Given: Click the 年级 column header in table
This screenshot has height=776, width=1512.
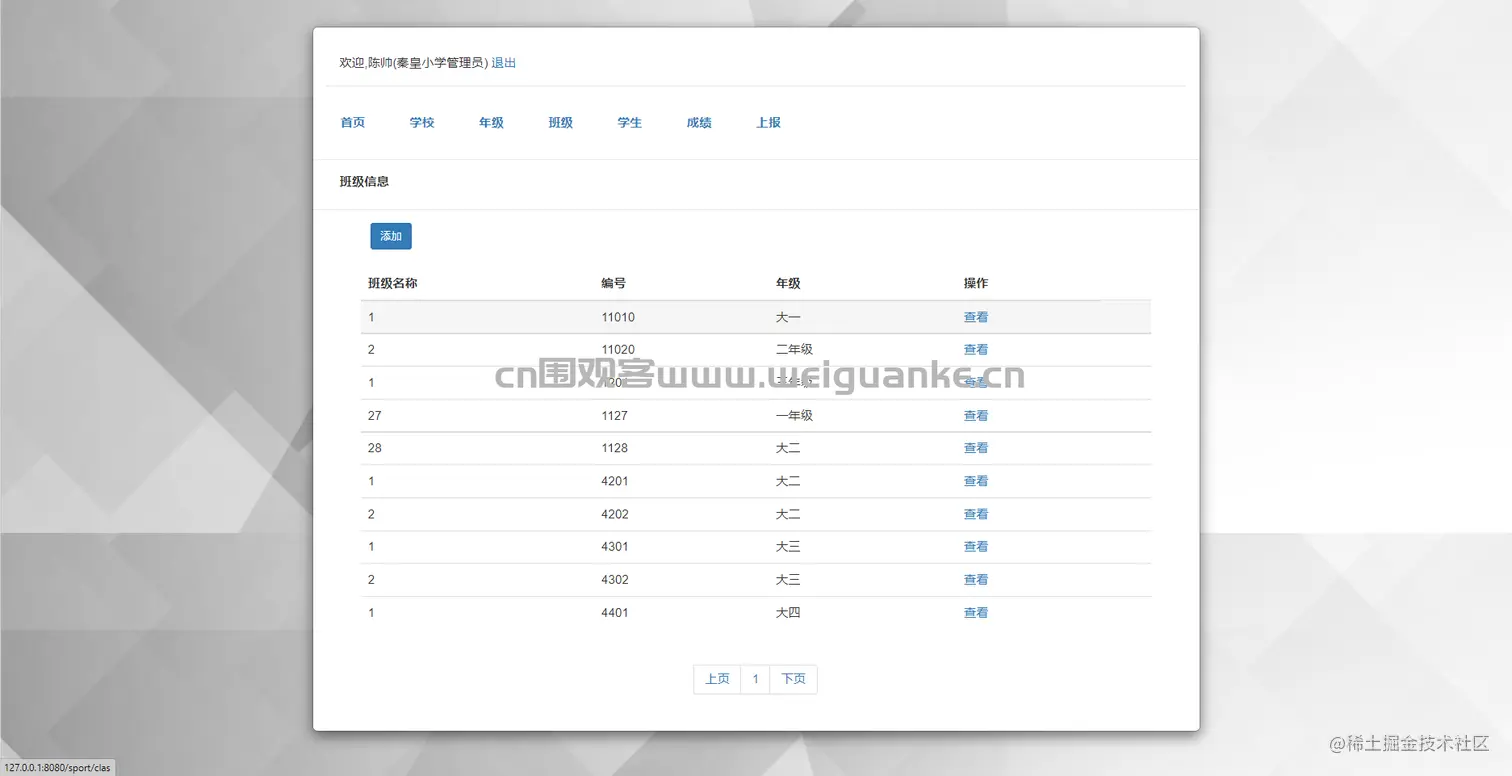Looking at the screenshot, I should pyautogui.click(x=788, y=283).
